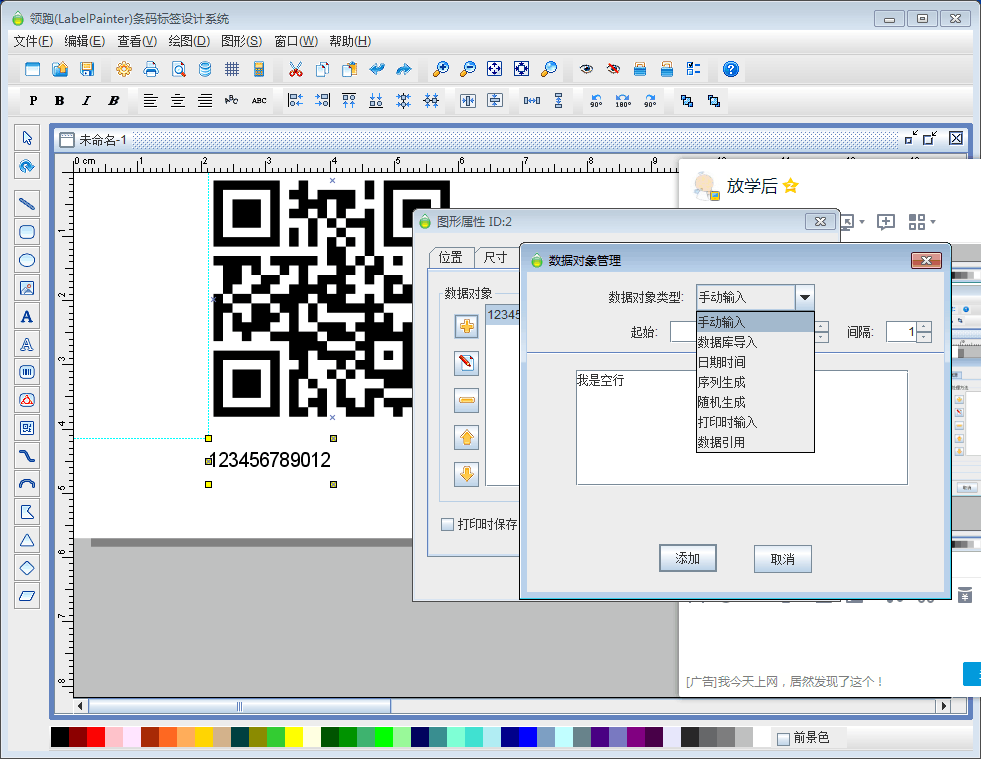Select the line drawing tool

(x=27, y=203)
